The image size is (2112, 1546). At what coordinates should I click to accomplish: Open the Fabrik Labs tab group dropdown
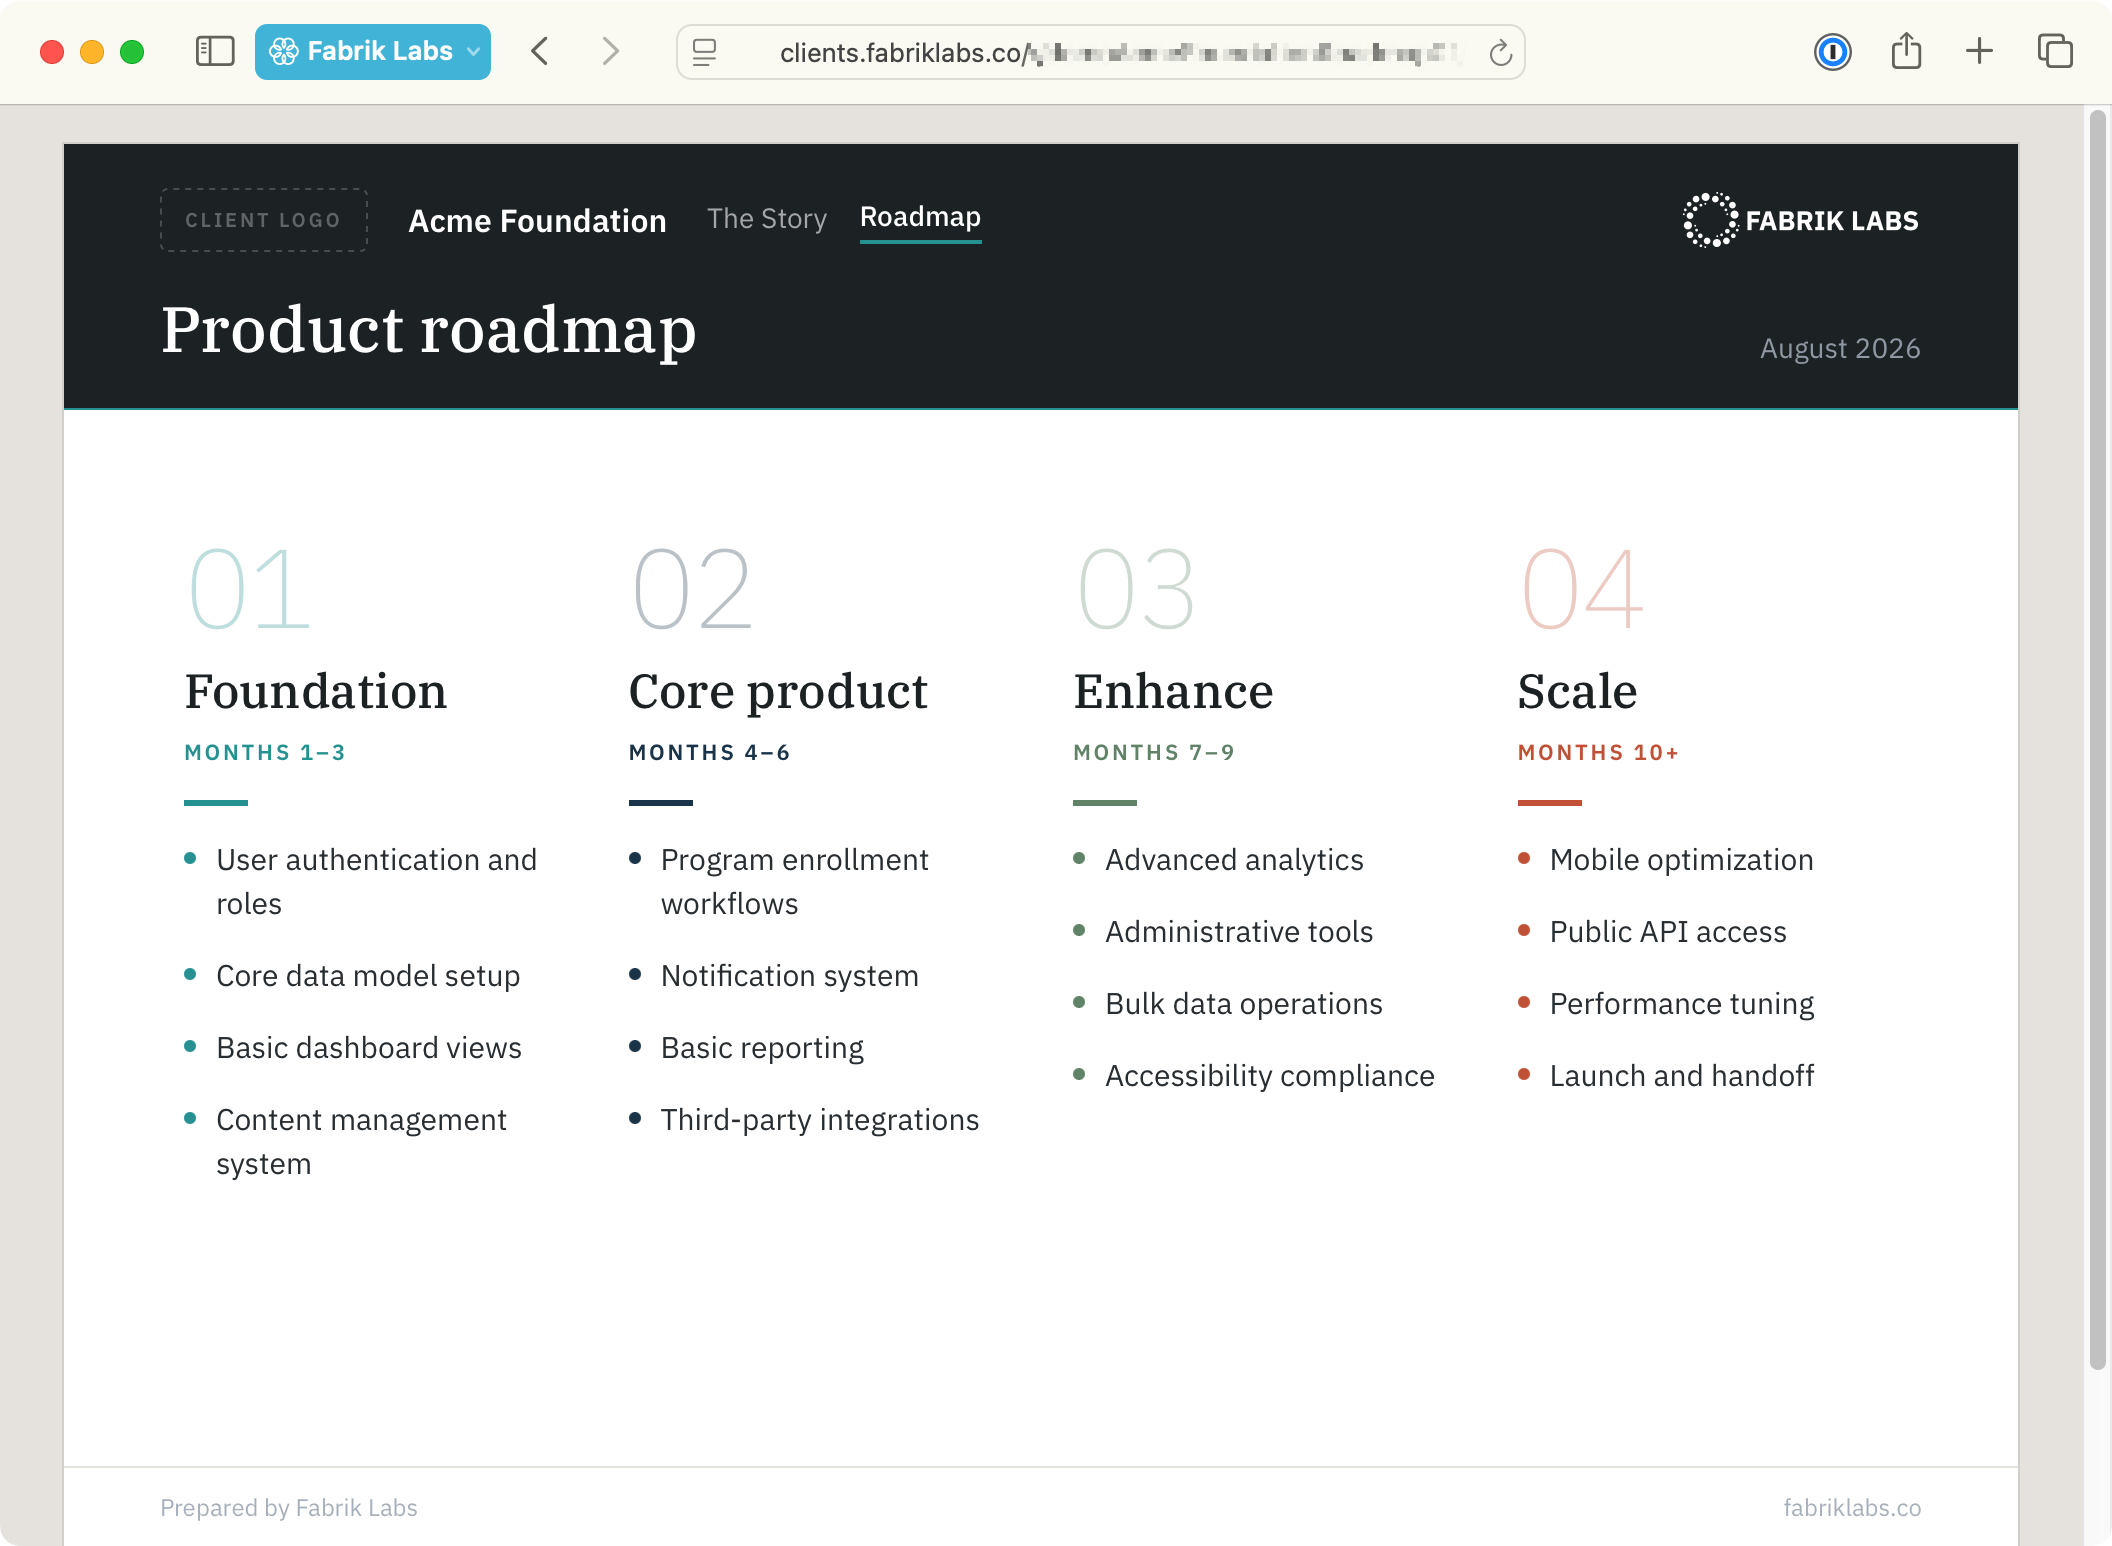pyautogui.click(x=373, y=51)
